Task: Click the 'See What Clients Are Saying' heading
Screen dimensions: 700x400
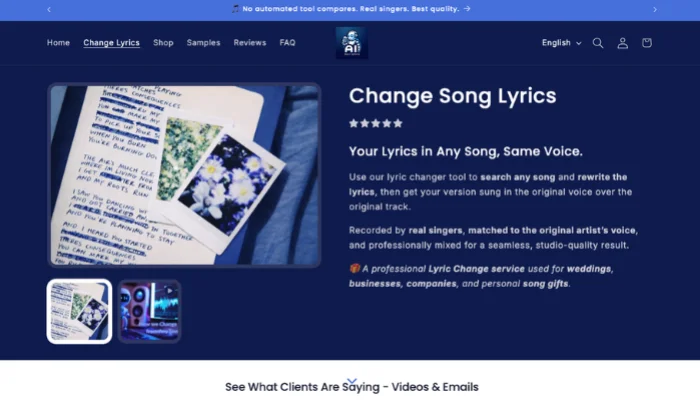Action: pyautogui.click(x=352, y=387)
